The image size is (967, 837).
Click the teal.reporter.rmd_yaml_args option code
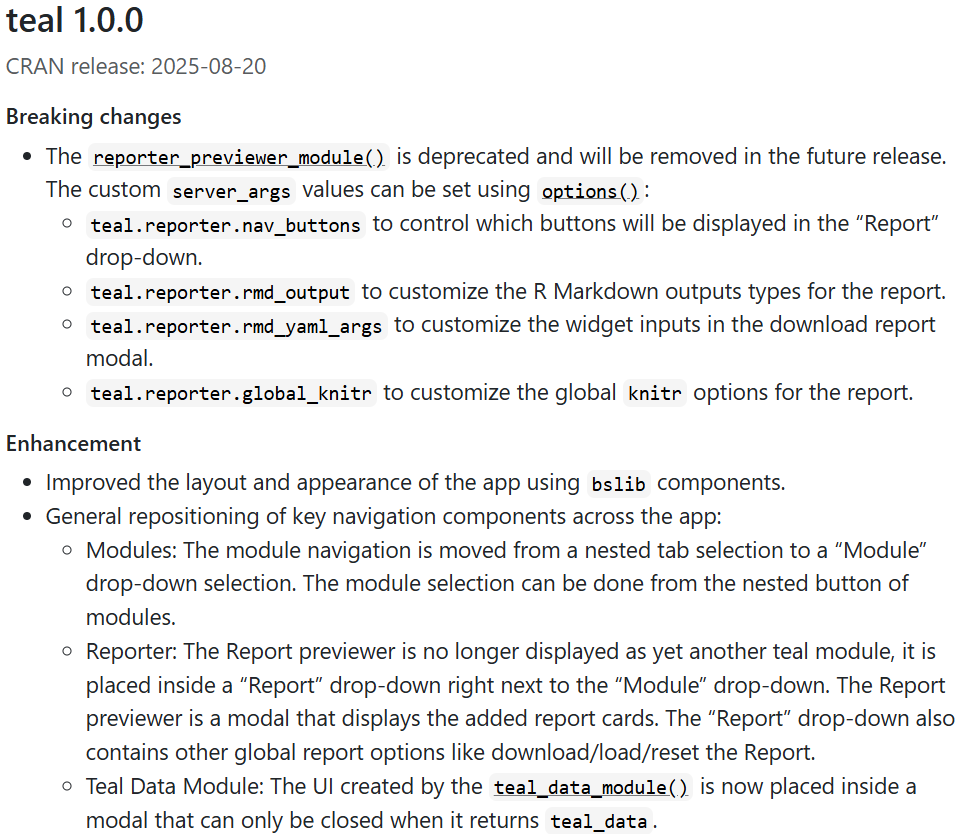tap(236, 326)
